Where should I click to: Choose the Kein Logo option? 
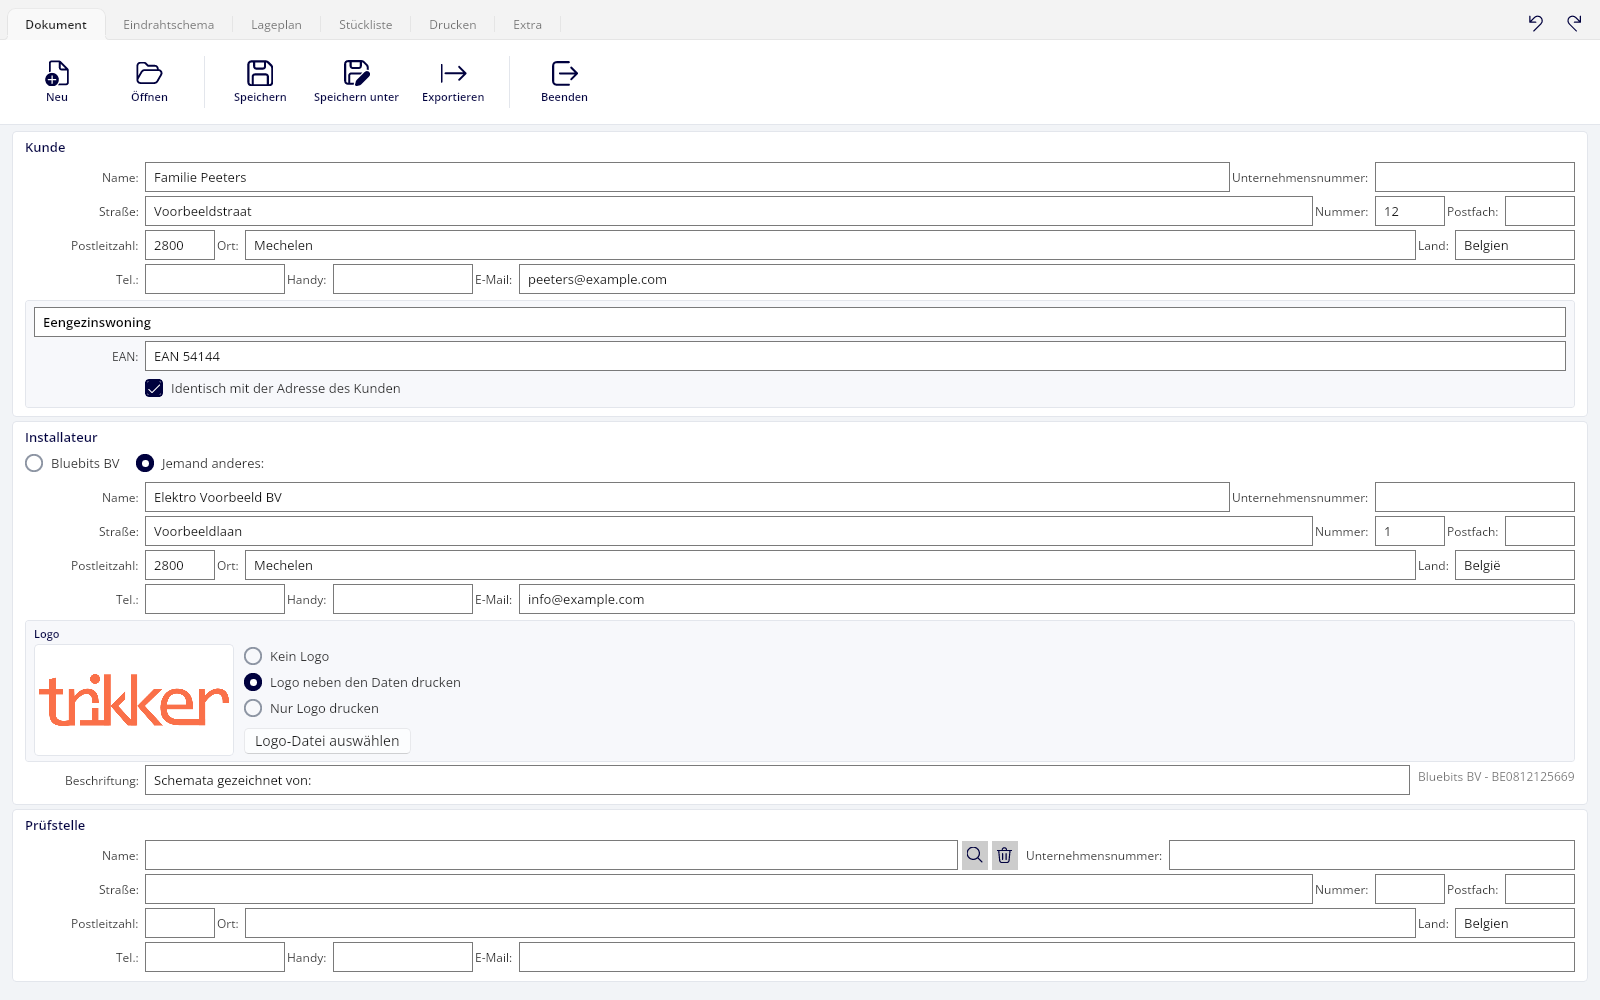pos(253,656)
